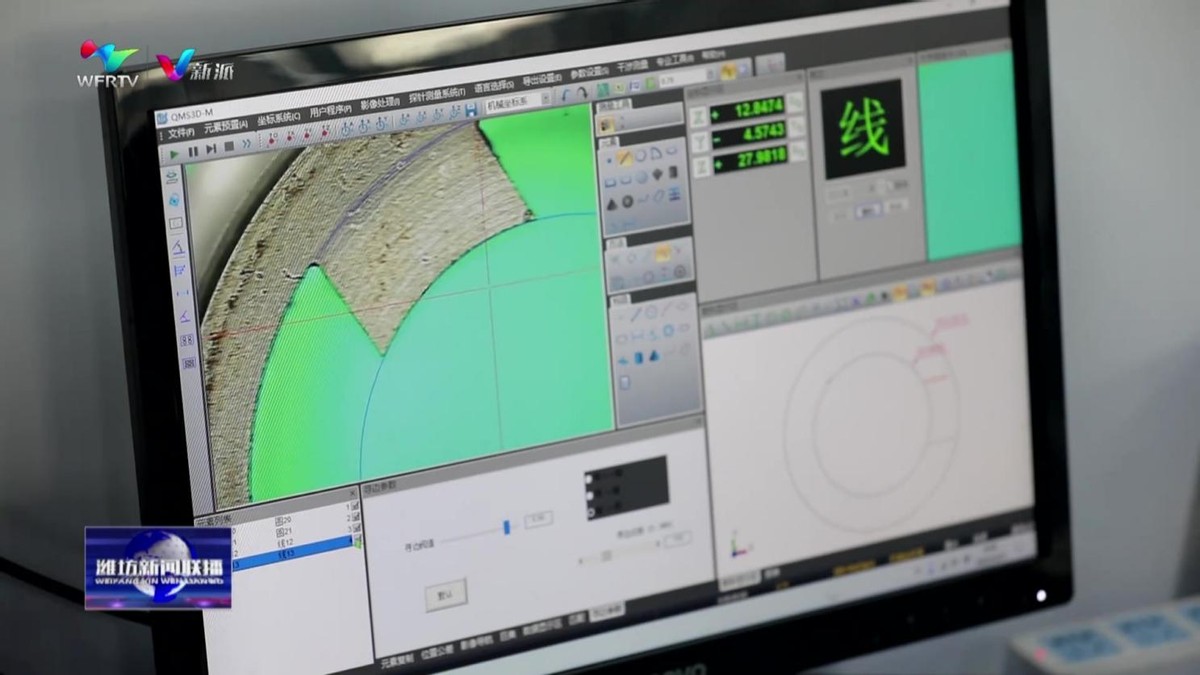The height and width of the screenshot is (675, 1200).
Task: Select the Cylinder measurement tool
Action: tap(673, 172)
